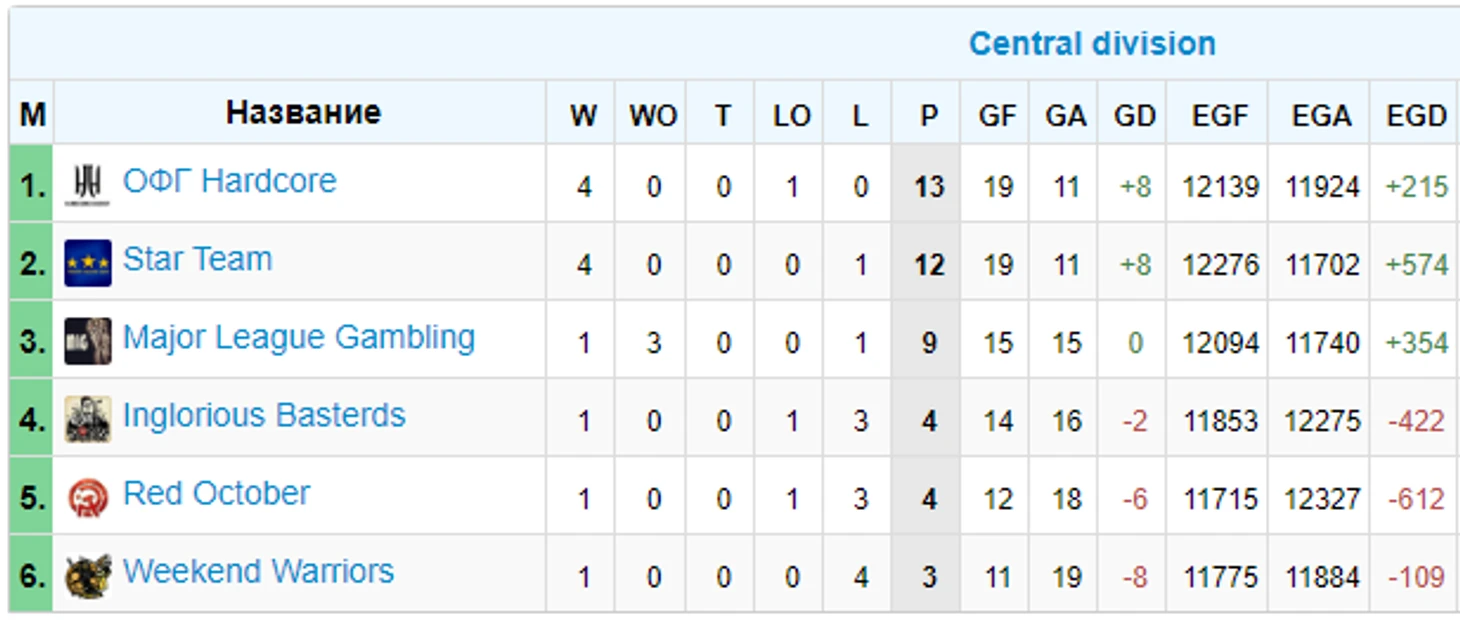Click the Central division heading link
Viewport: 1460px width, 620px height.
click(x=1092, y=44)
